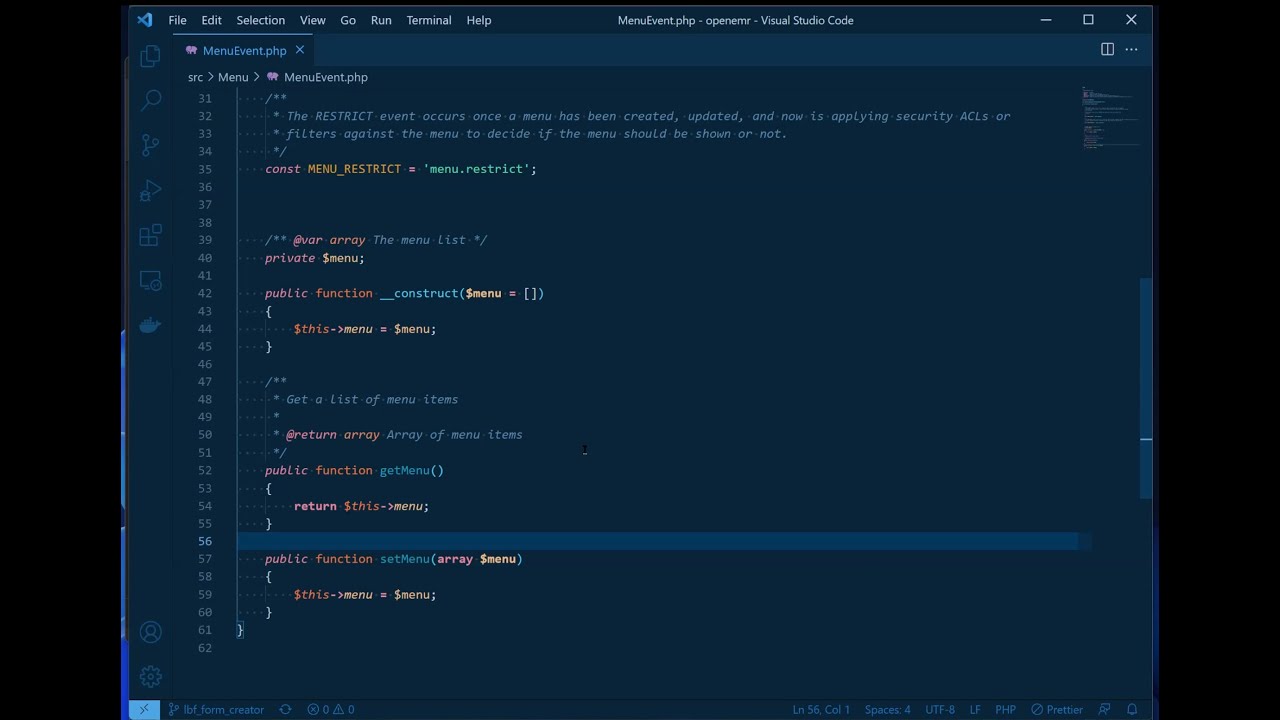Viewport: 1280px width, 720px height.
Task: Open the File menu
Action: pos(177,20)
